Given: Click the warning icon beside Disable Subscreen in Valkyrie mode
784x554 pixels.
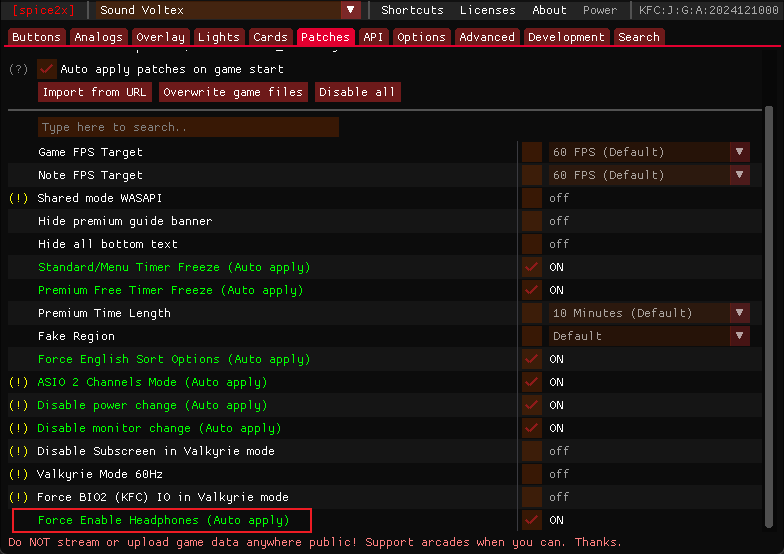Looking at the screenshot, I should point(18,451).
